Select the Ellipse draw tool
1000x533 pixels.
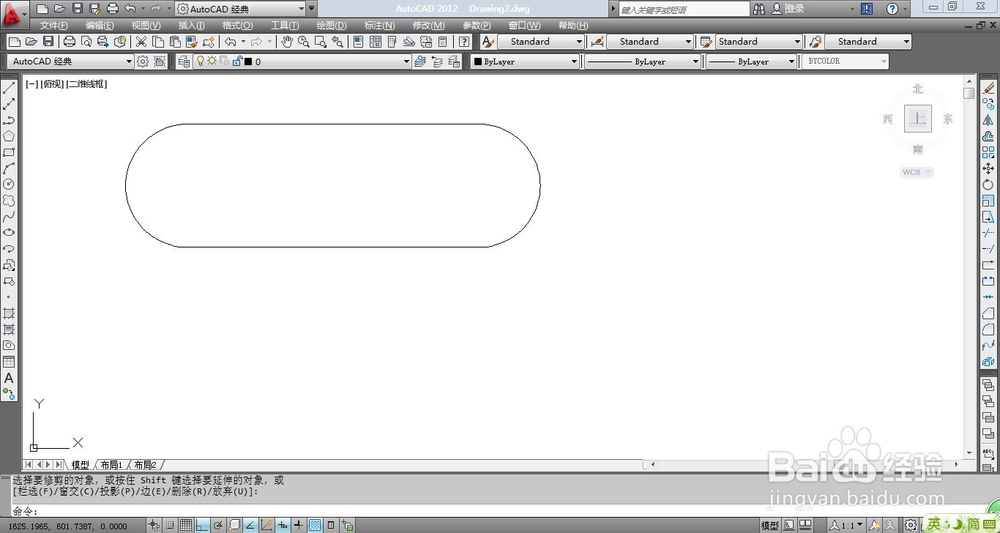coord(9,233)
